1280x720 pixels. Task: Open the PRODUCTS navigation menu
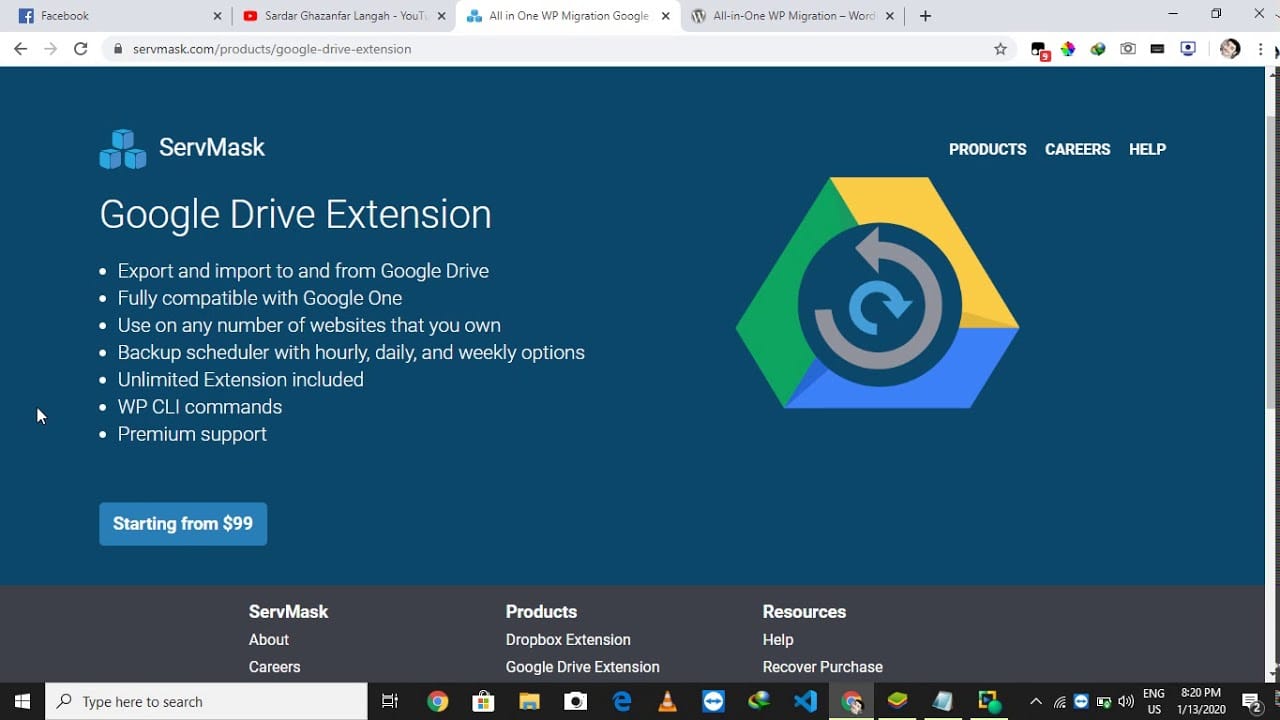coord(987,149)
